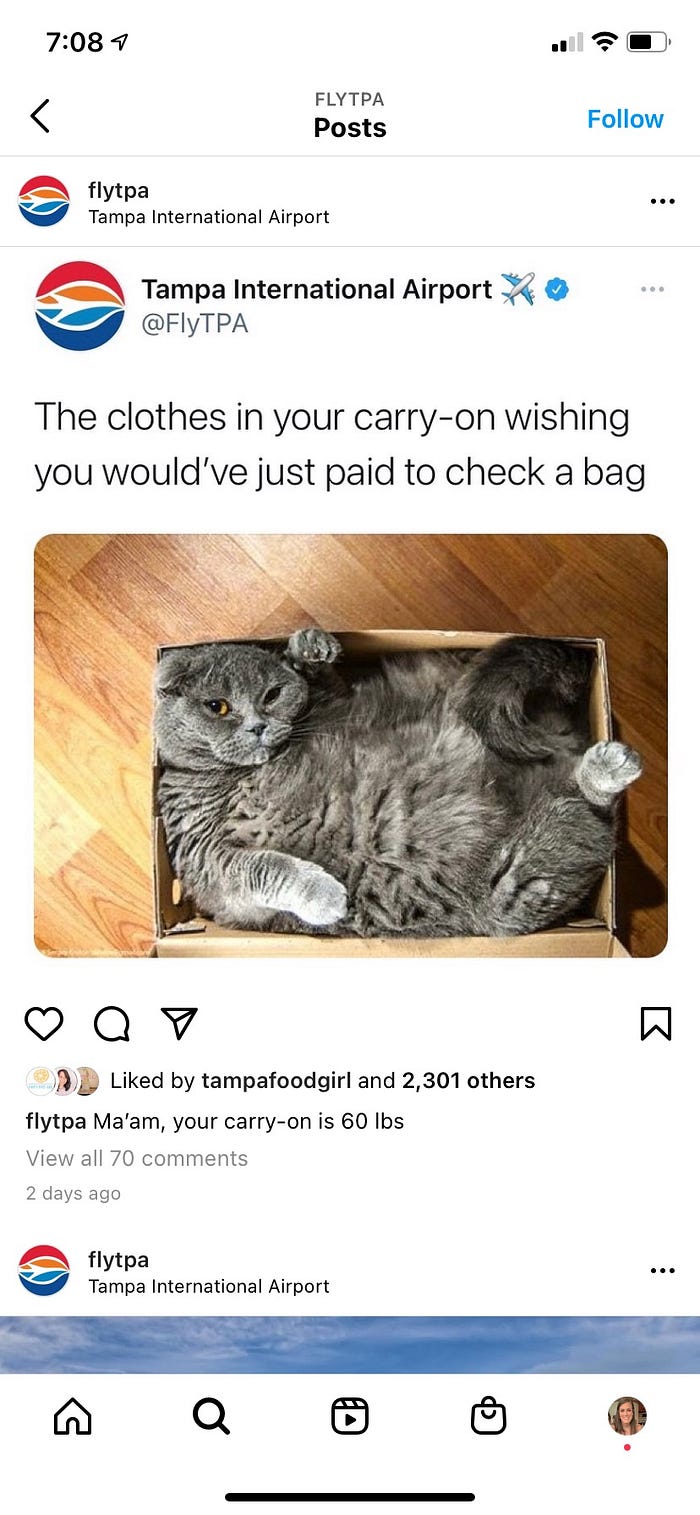Open options menu for first flytpa post
Image resolution: width=700 pixels, height=1515 pixels.
[x=662, y=201]
